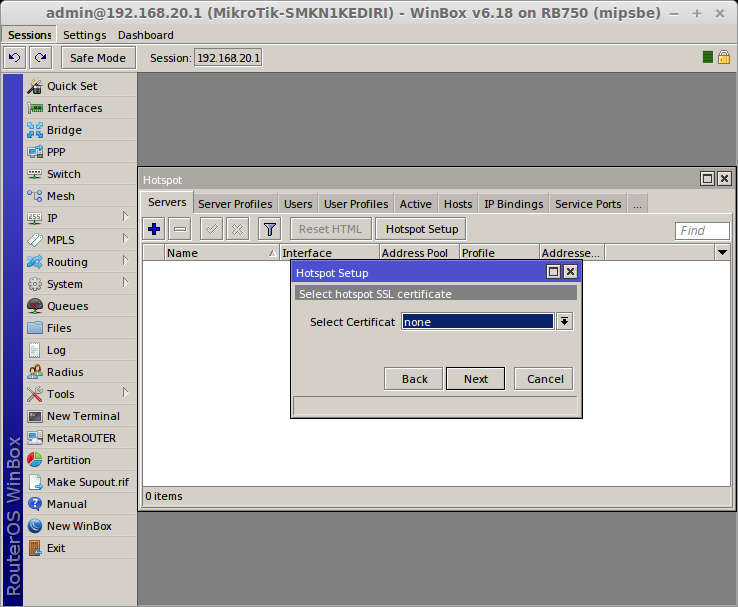Click Back in Hotspot Setup
The width and height of the screenshot is (738, 607).
tap(414, 379)
